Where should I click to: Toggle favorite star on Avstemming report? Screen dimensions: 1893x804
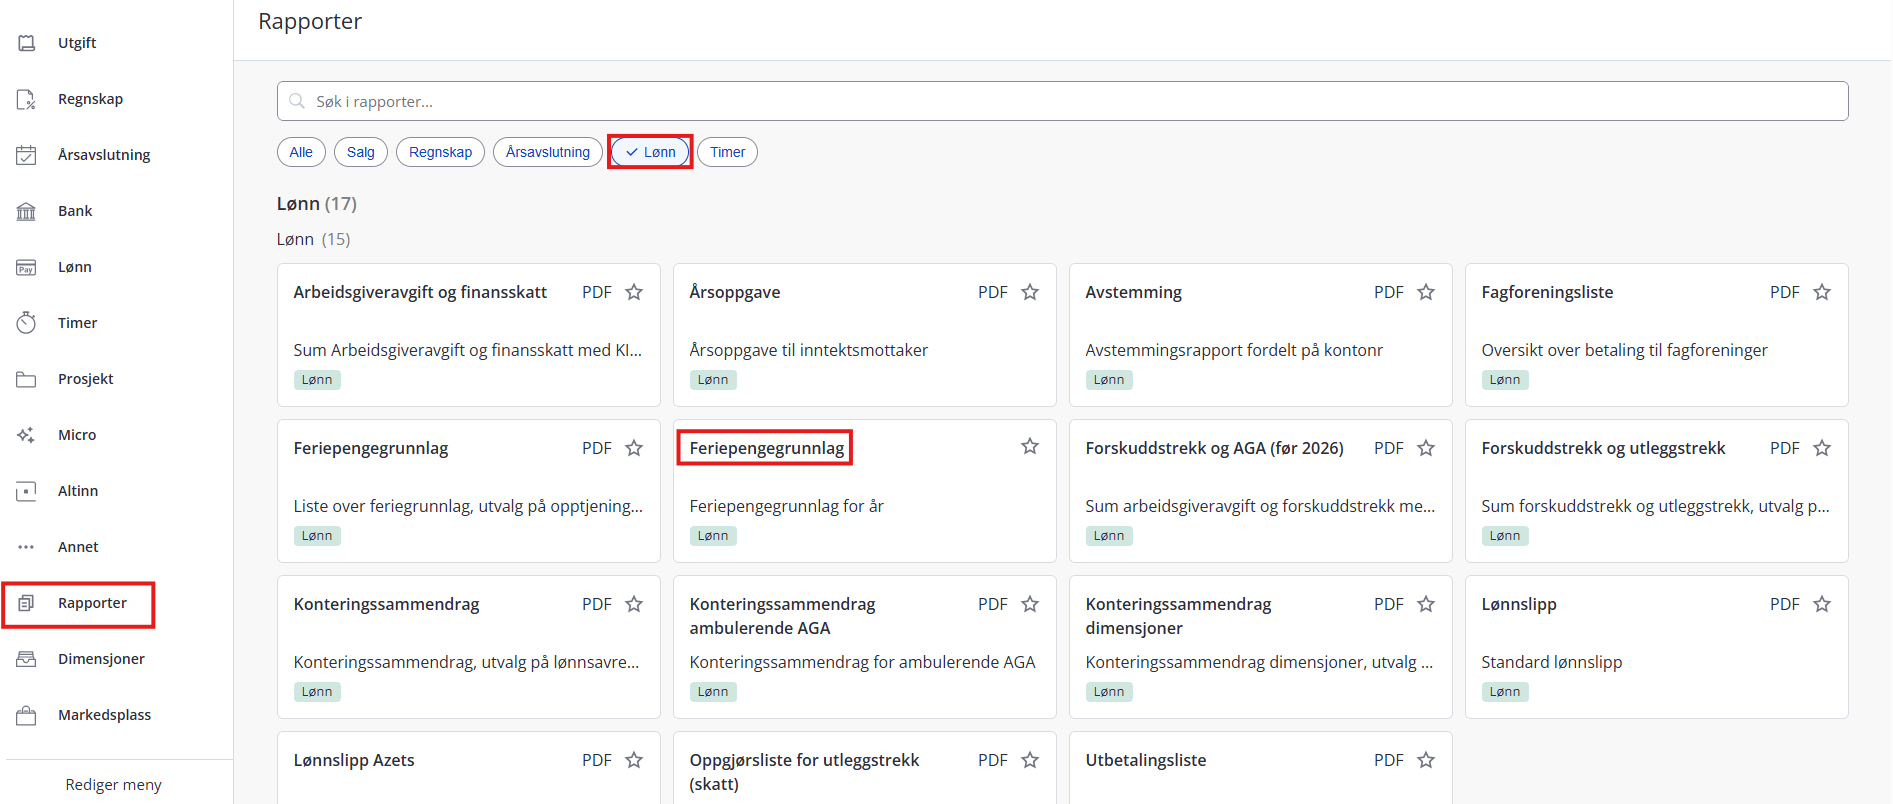[1426, 292]
